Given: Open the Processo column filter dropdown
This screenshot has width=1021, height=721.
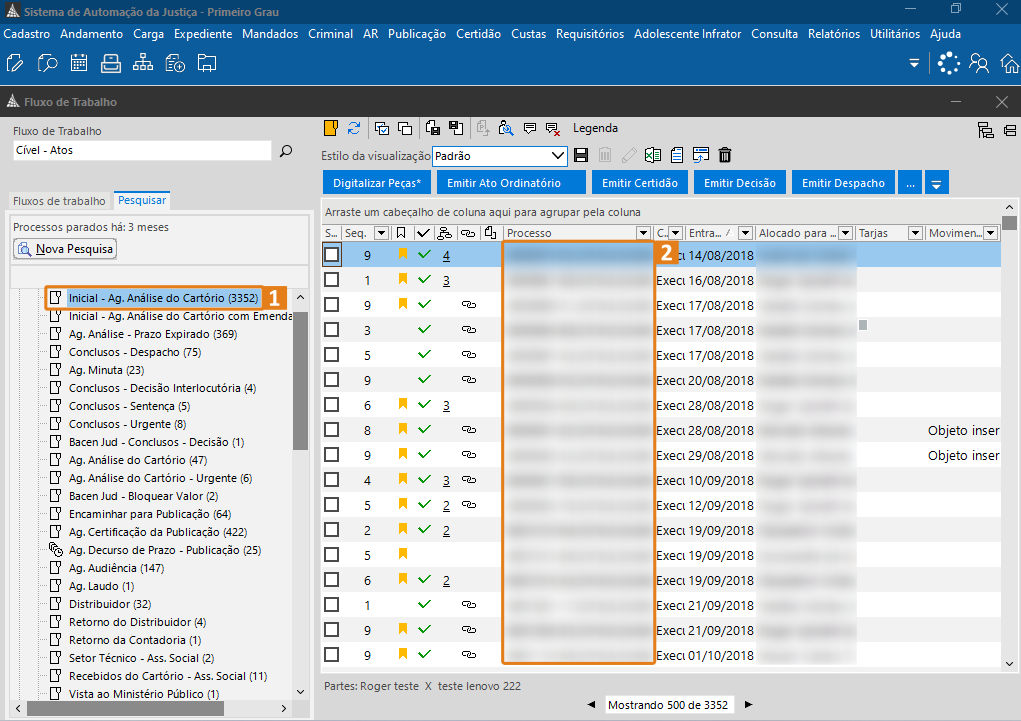Looking at the screenshot, I should click(x=643, y=233).
